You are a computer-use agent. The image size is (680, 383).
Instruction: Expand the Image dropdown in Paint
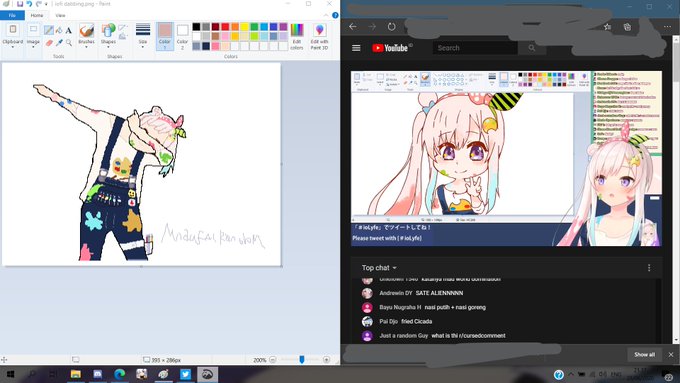pos(33,47)
